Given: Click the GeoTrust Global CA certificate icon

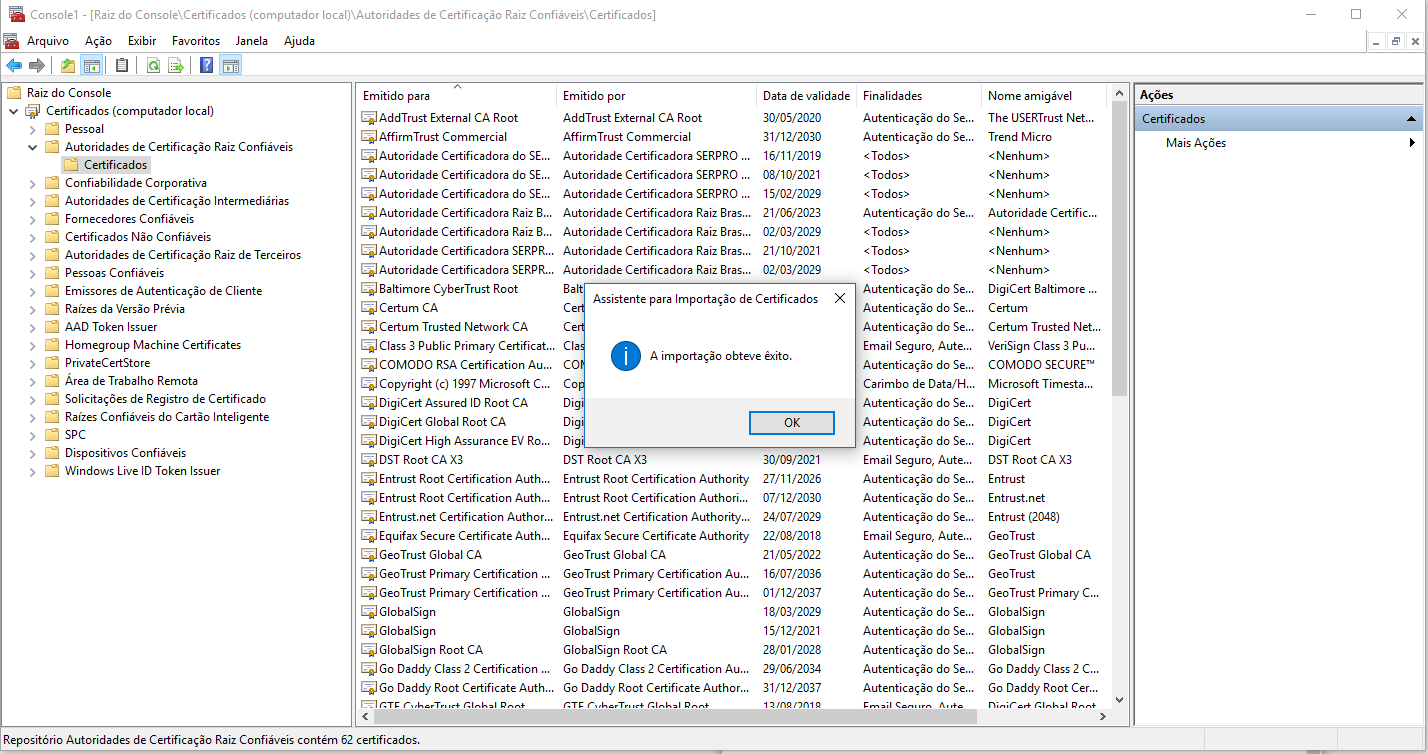Looking at the screenshot, I should pos(369,555).
